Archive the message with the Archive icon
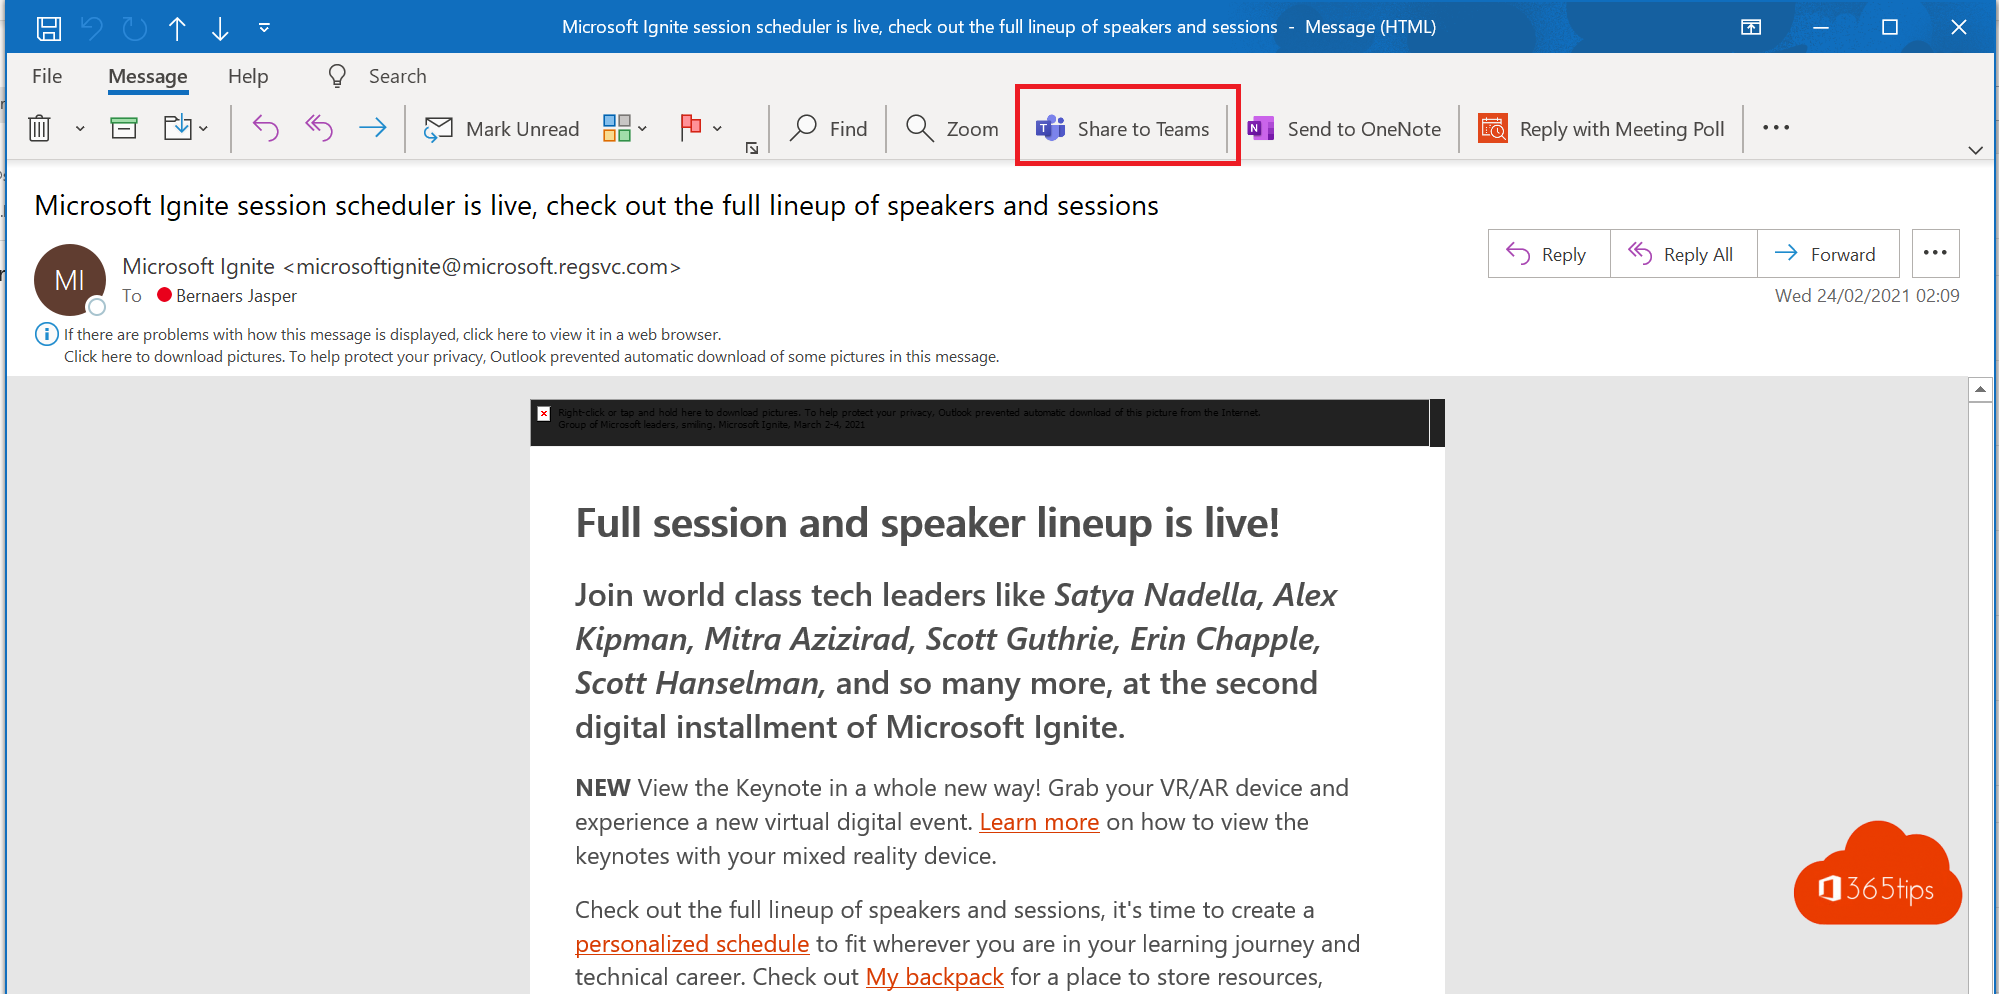 click(124, 128)
